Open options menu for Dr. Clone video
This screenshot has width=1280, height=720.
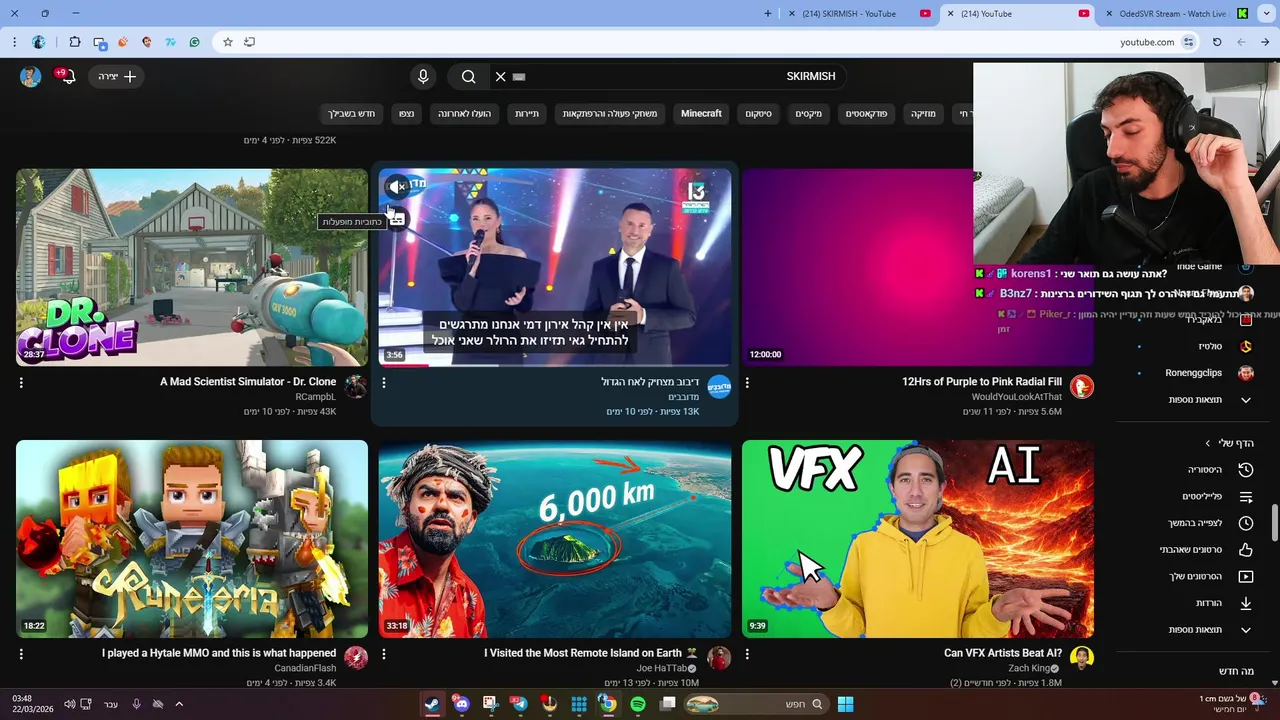21,383
